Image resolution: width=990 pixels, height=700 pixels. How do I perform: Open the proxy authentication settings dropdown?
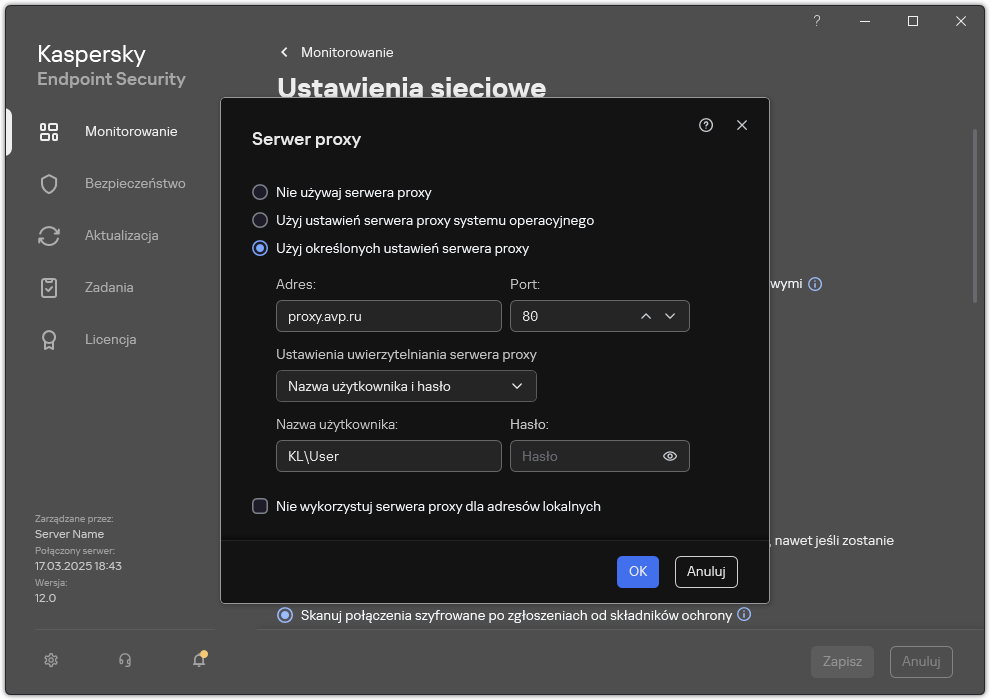pyautogui.click(x=406, y=386)
